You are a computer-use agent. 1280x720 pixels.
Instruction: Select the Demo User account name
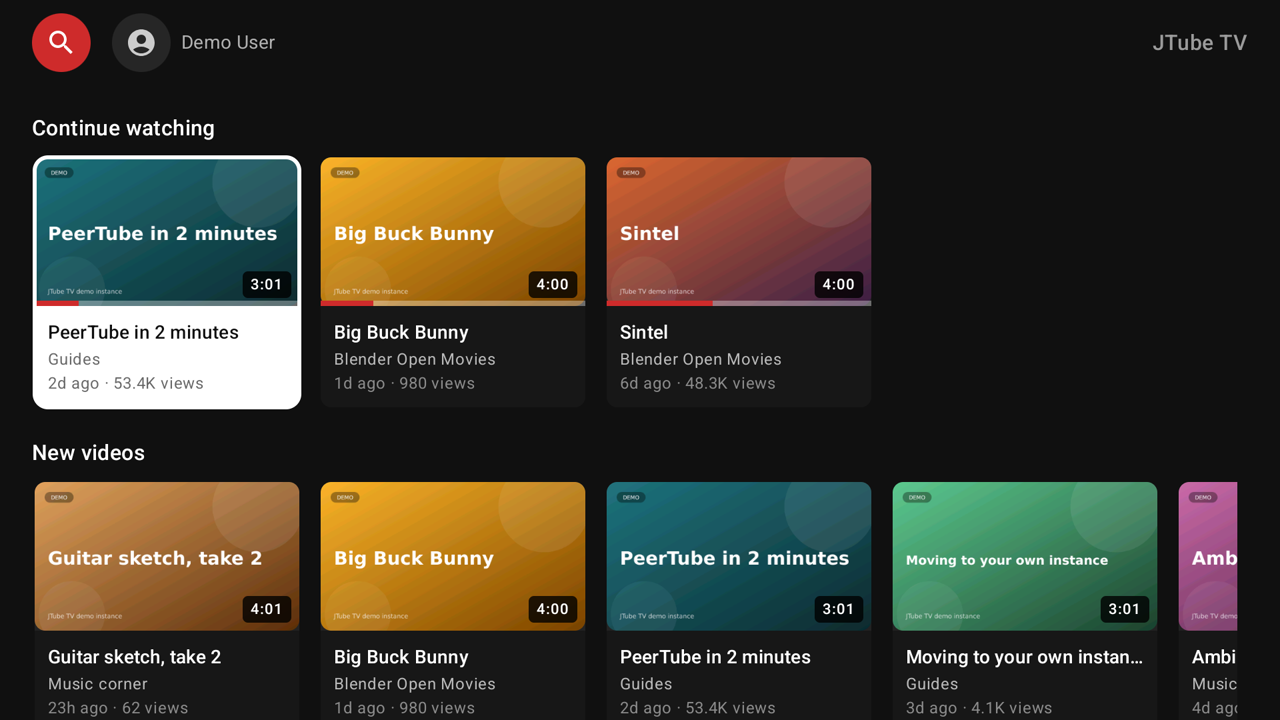click(x=228, y=42)
